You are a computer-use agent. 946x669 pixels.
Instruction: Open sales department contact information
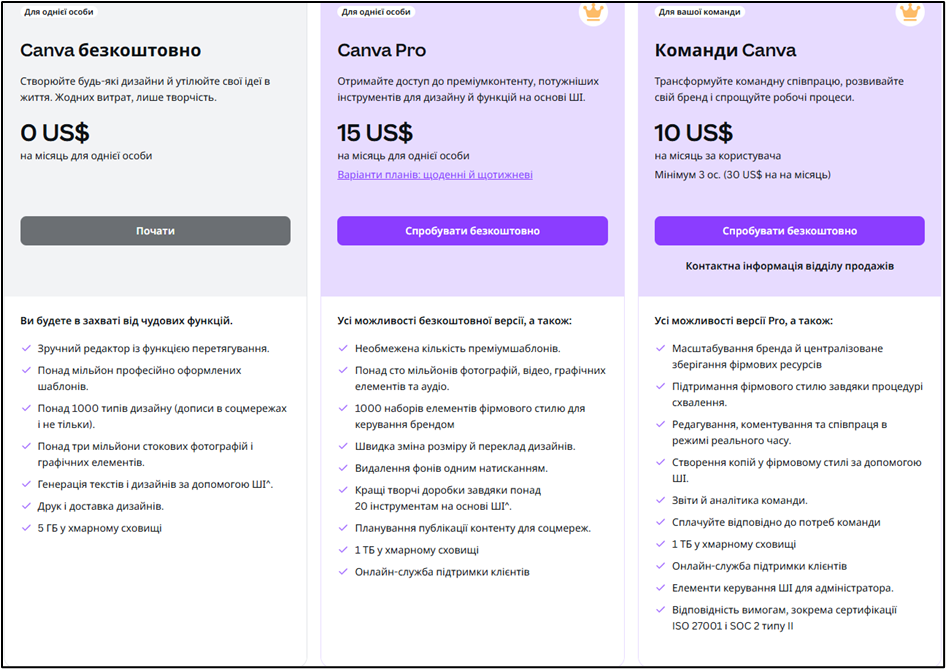789,264
